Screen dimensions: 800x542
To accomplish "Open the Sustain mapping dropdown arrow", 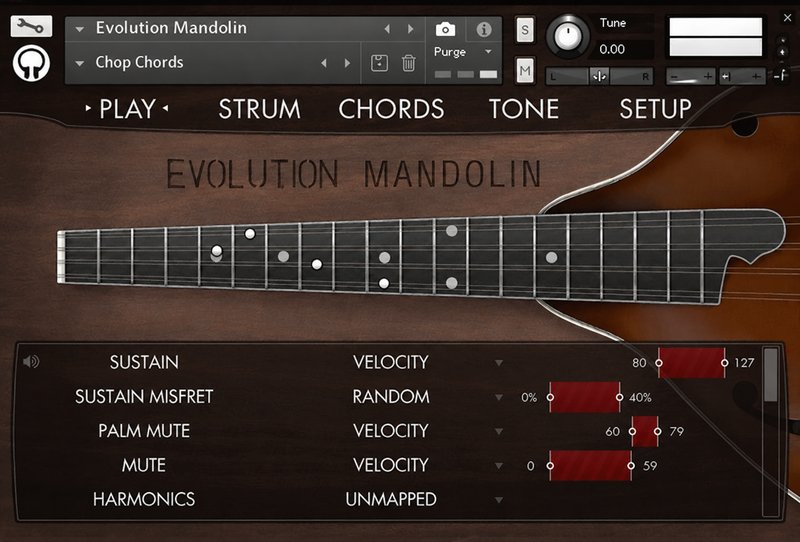I will [x=499, y=363].
